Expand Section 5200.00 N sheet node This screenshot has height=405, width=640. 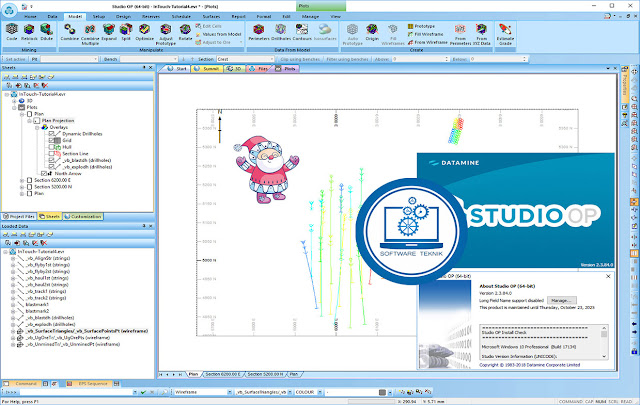(22, 187)
